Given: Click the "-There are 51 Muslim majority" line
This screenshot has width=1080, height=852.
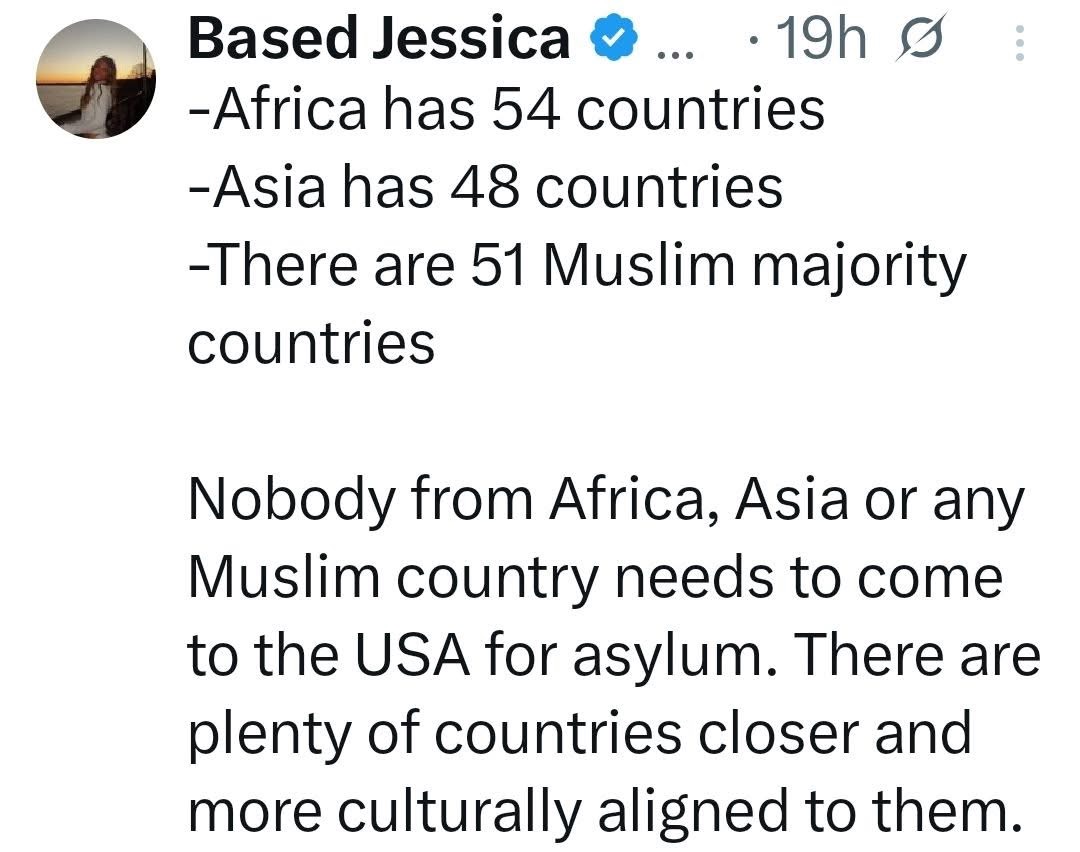Looking at the screenshot, I should [577, 266].
